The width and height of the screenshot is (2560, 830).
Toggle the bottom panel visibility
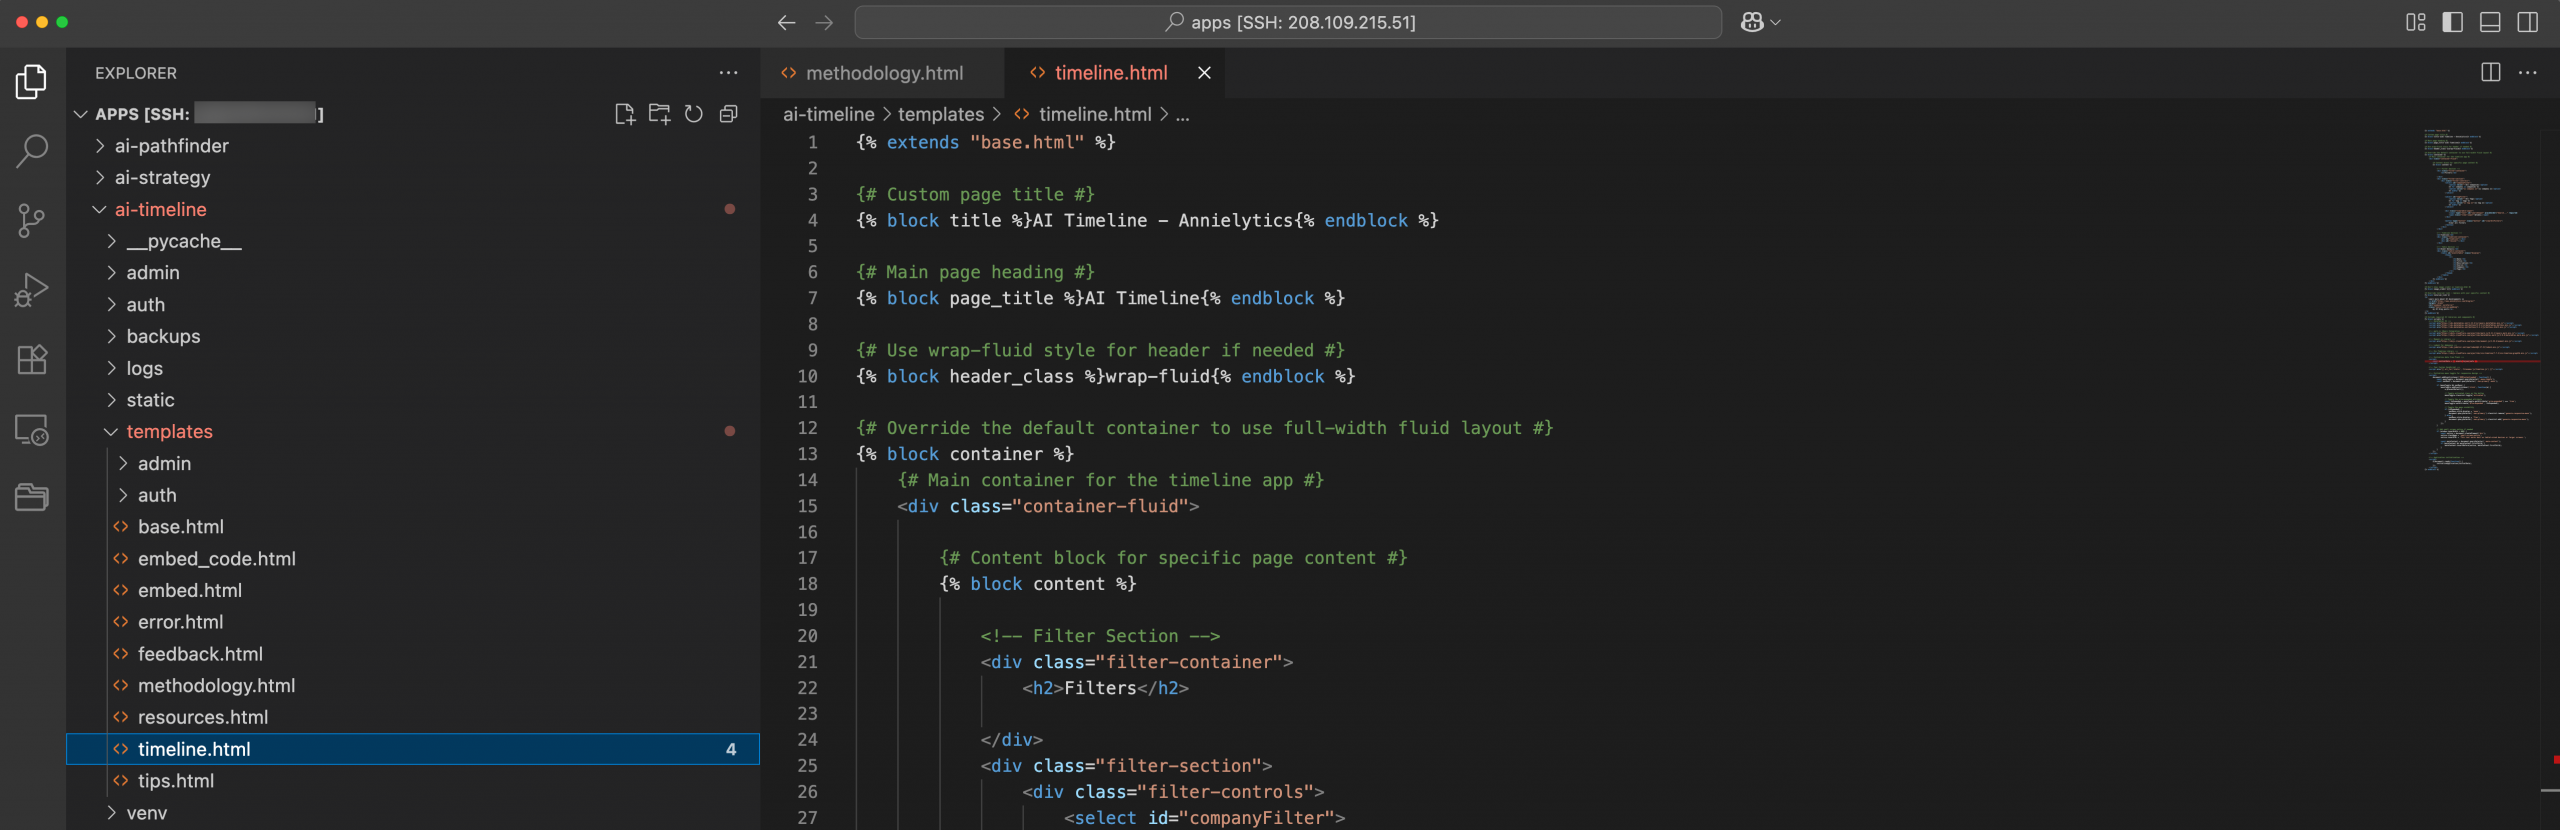pos(2490,22)
